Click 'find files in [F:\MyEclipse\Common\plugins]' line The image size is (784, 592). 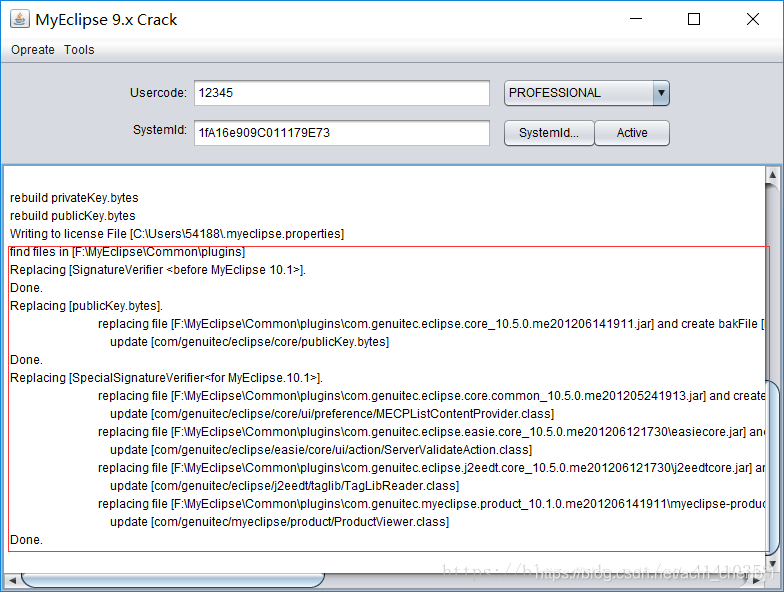point(128,252)
